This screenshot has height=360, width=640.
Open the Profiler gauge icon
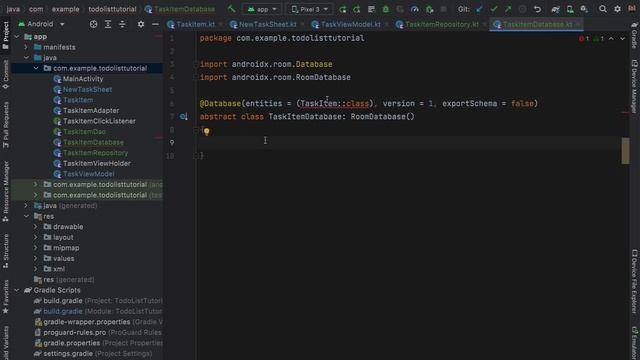(415, 9)
